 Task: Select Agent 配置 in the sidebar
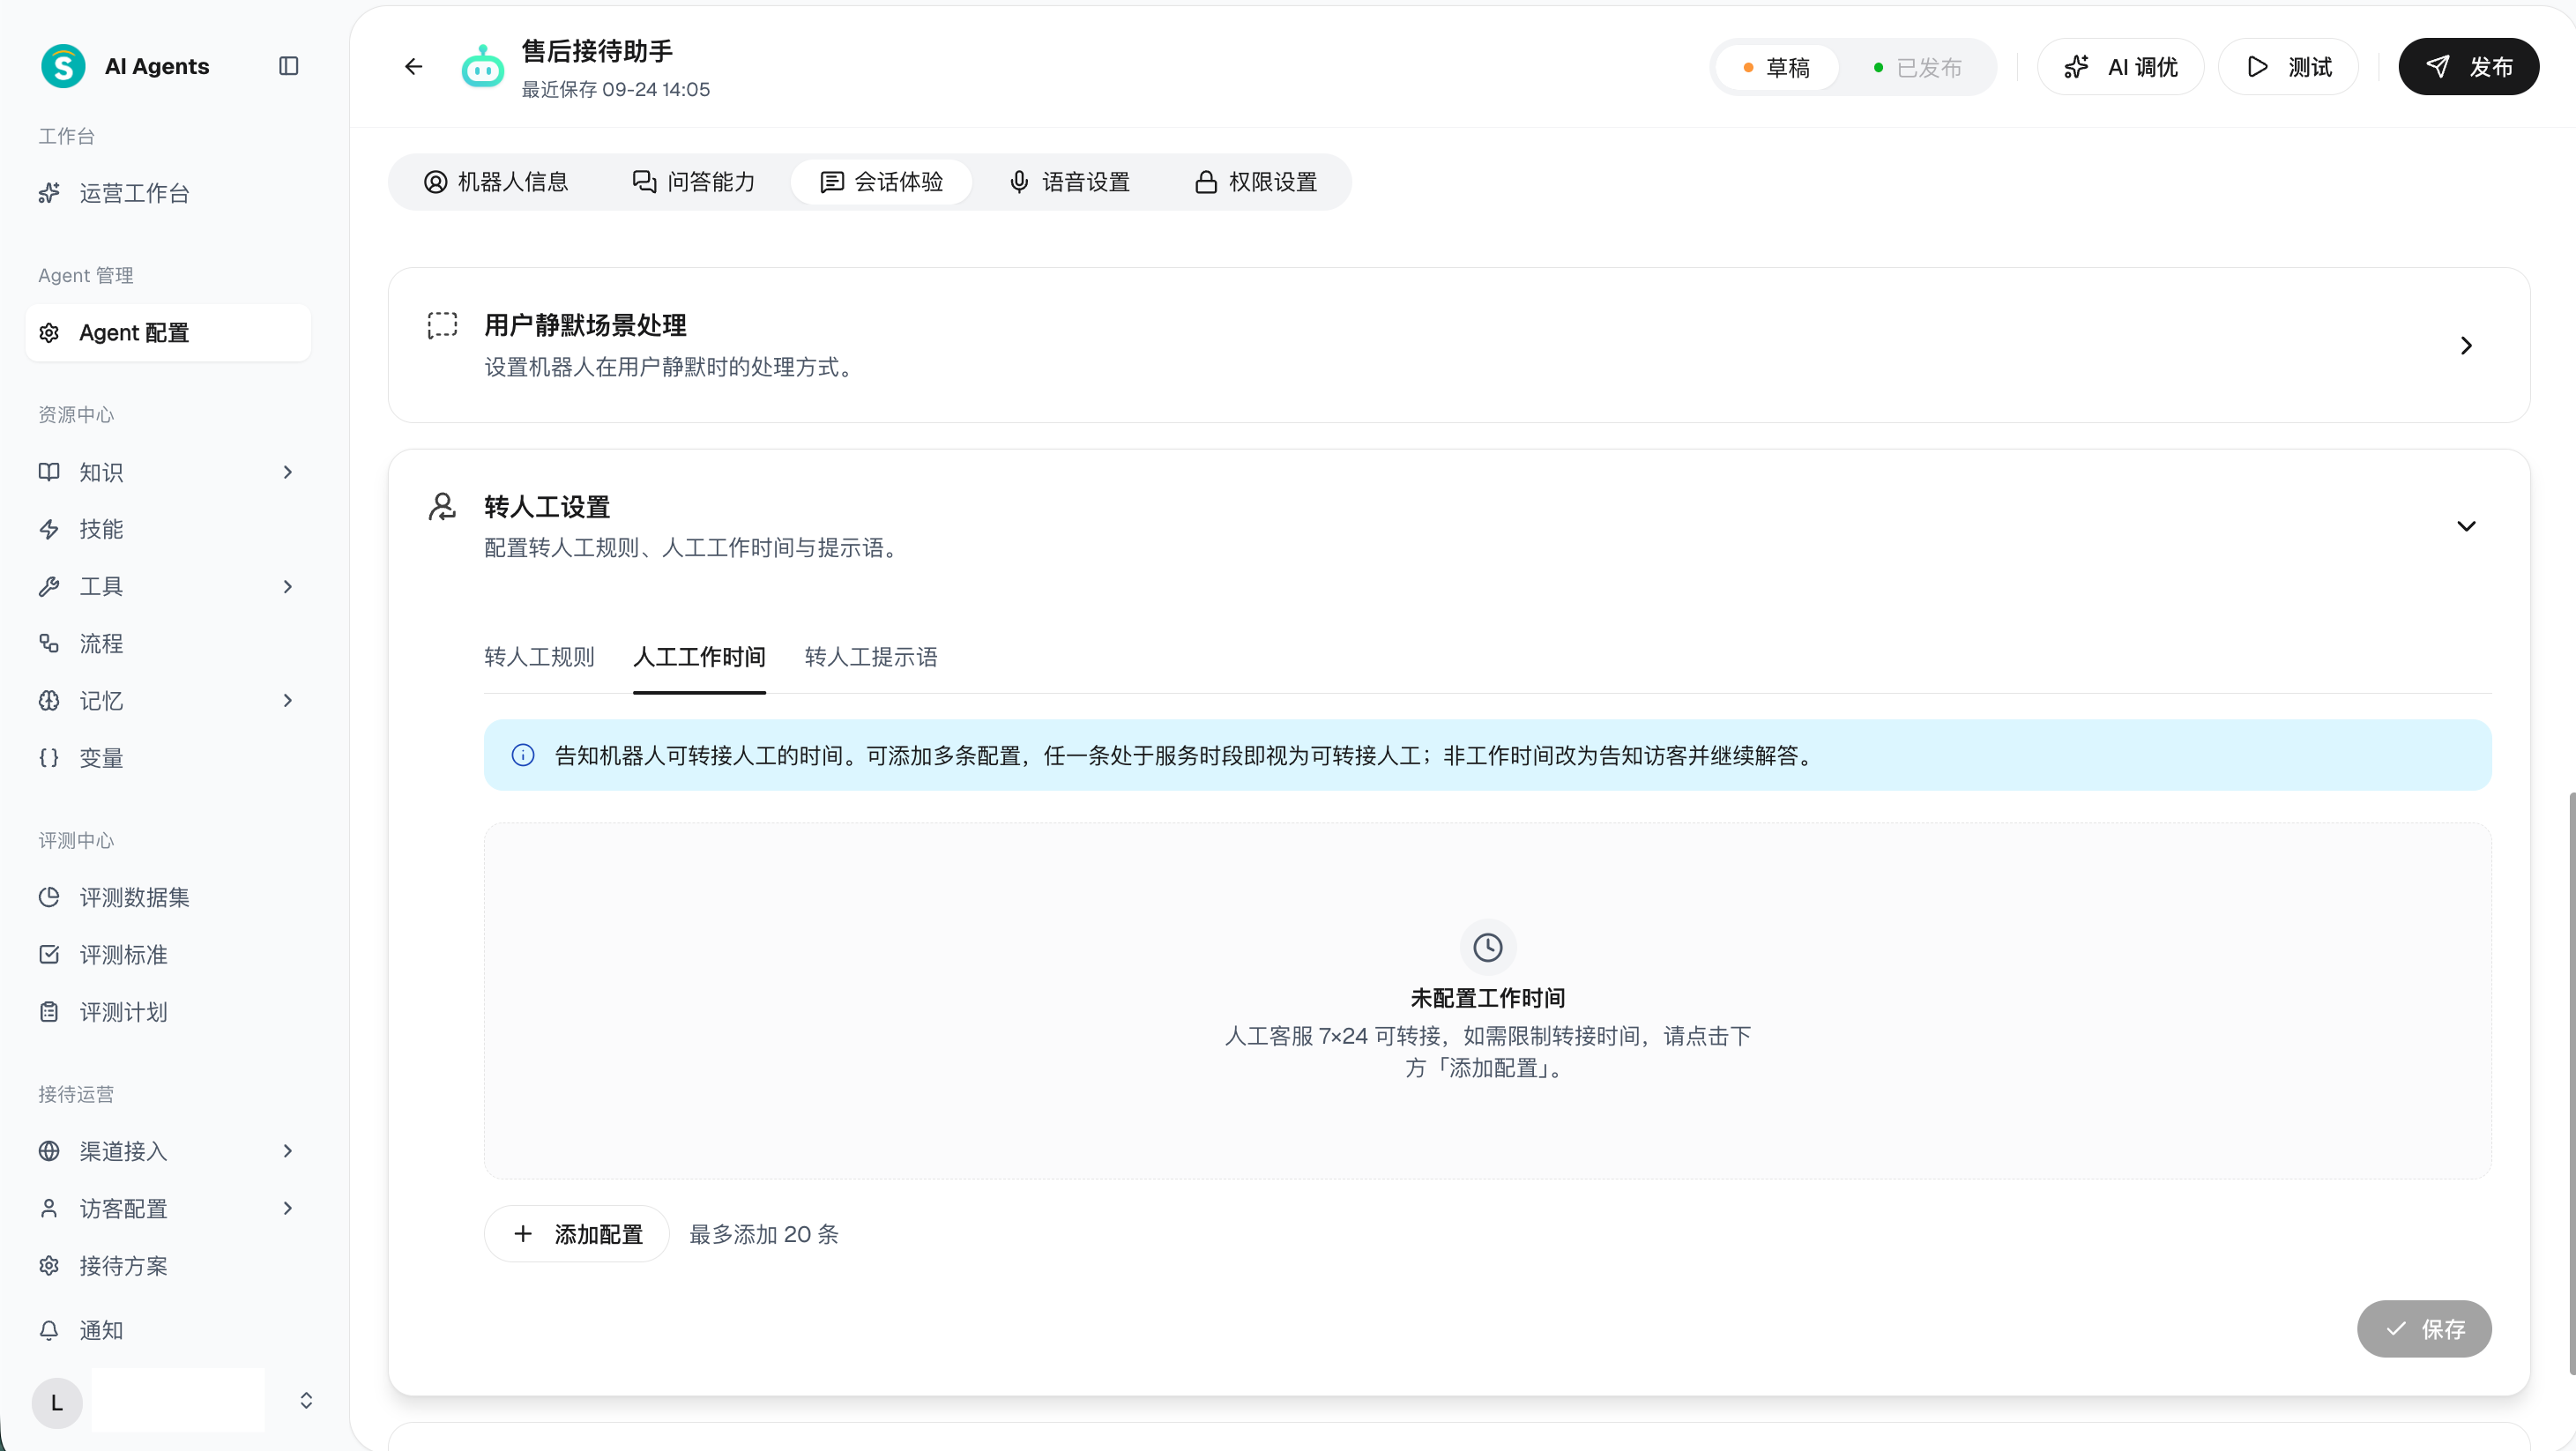168,332
